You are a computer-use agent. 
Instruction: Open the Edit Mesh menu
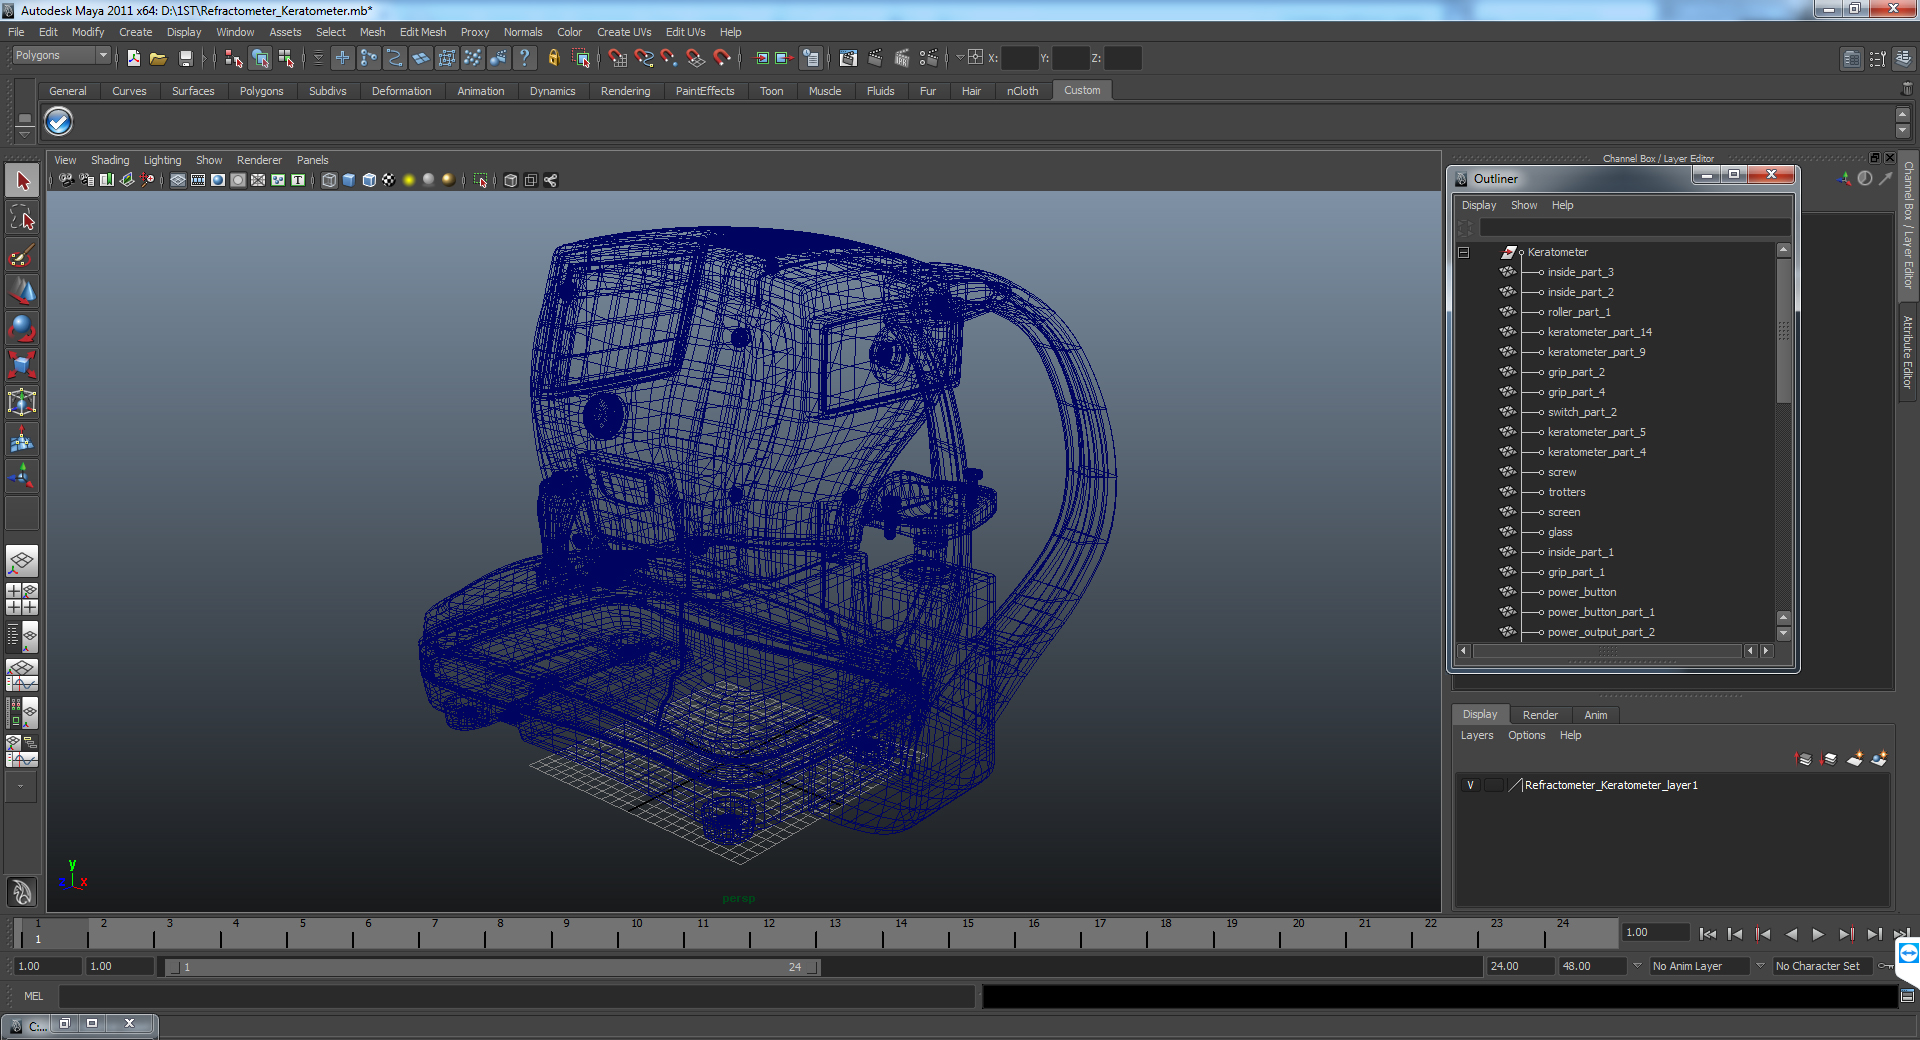click(x=423, y=32)
